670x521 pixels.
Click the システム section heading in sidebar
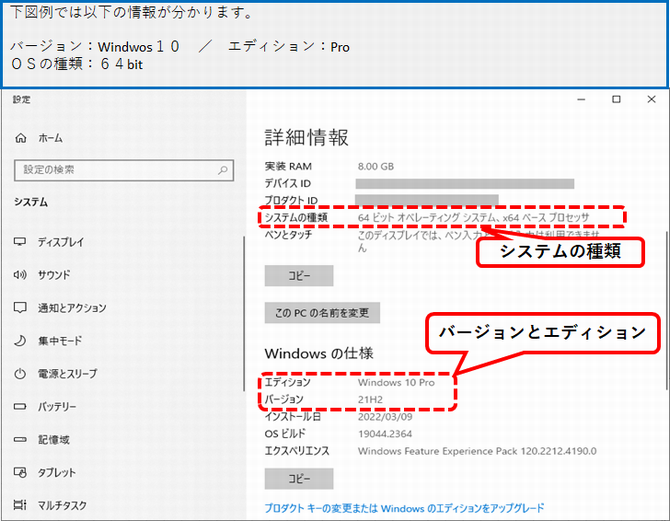point(31,202)
